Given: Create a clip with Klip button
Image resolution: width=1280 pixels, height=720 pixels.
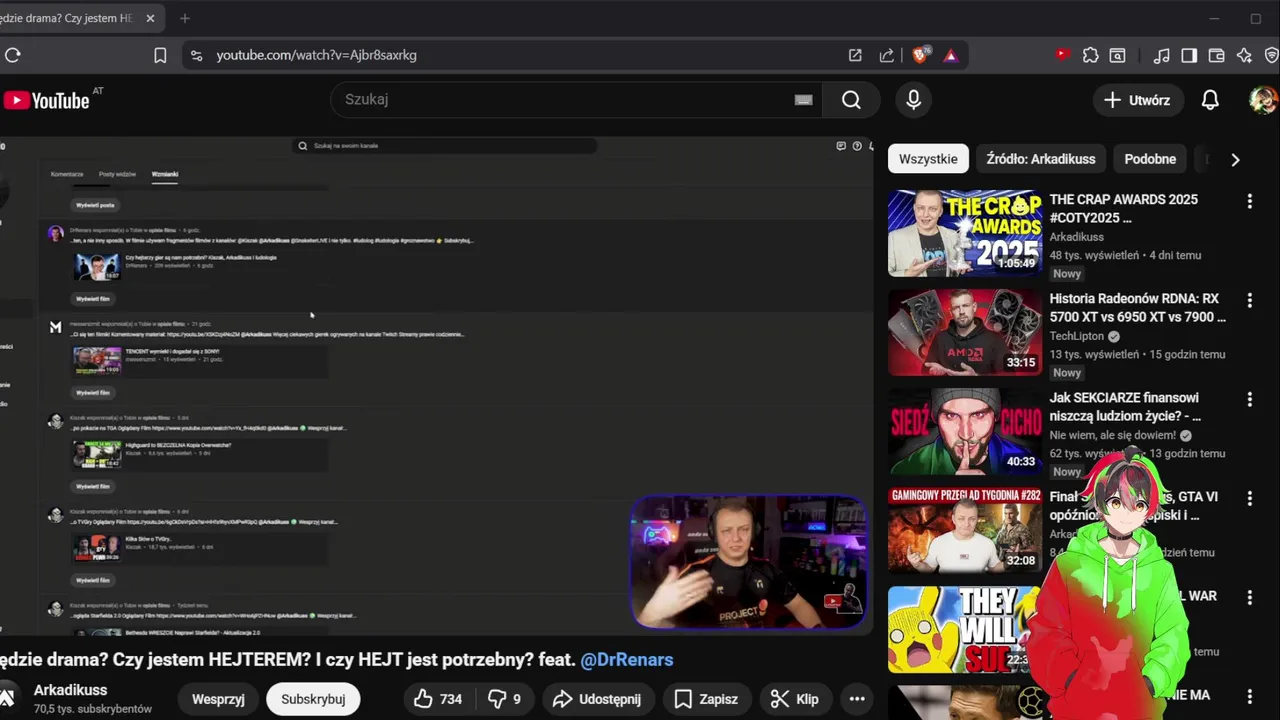Looking at the screenshot, I should 795,699.
